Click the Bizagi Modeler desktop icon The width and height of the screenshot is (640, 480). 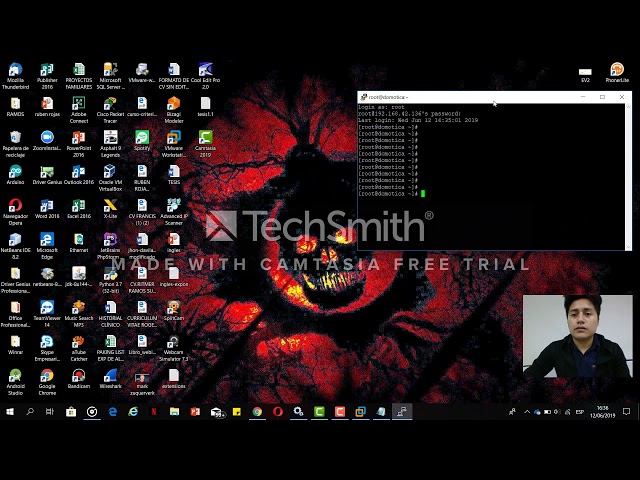[173, 110]
